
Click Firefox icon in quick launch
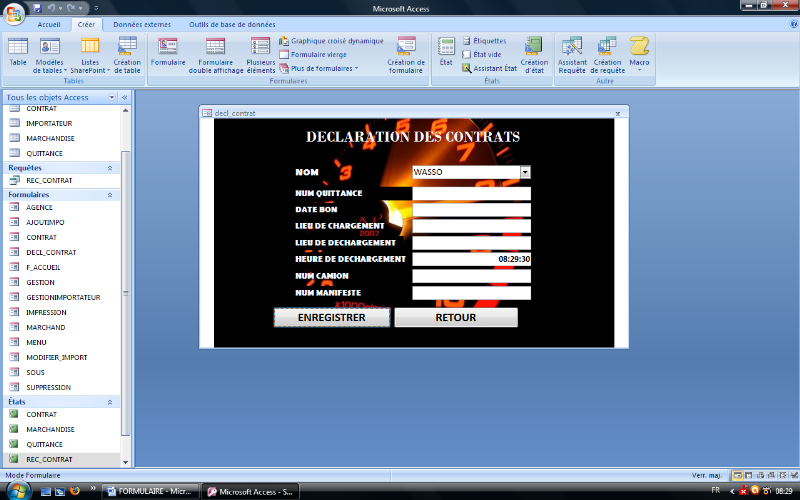point(74,491)
